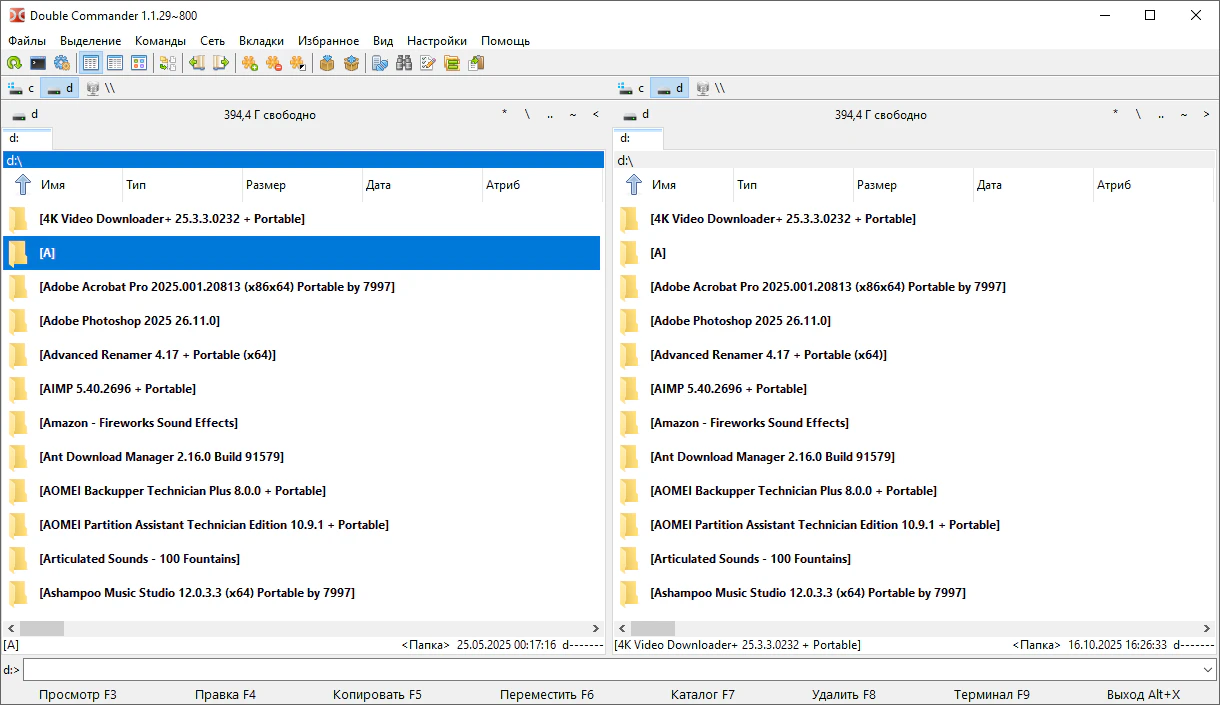The width and height of the screenshot is (1220, 705).
Task: Toggle thumbnails view mode in toolbar
Action: tap(139, 63)
